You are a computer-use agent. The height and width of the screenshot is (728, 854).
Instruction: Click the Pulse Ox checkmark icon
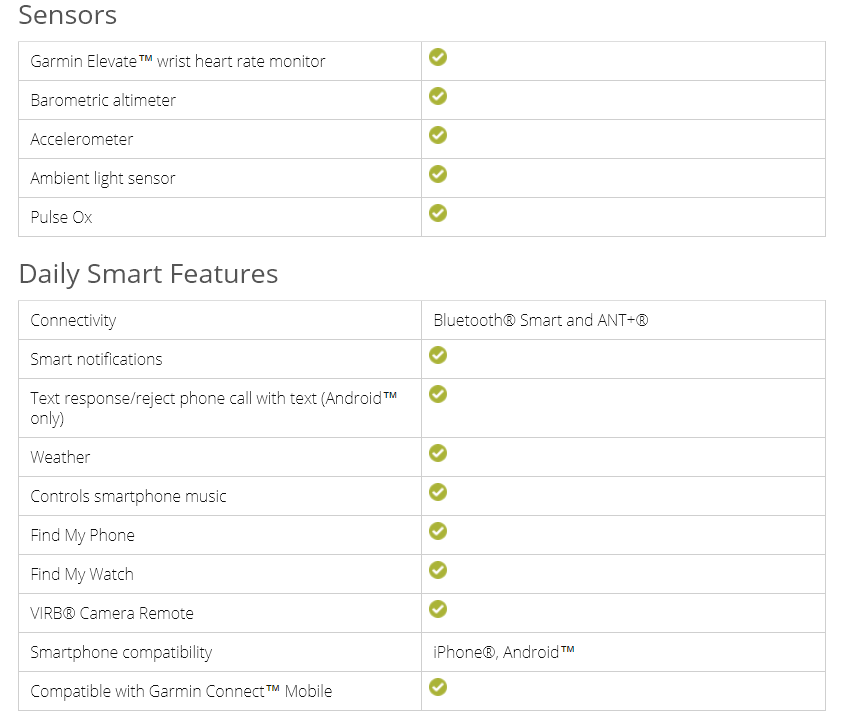(438, 213)
